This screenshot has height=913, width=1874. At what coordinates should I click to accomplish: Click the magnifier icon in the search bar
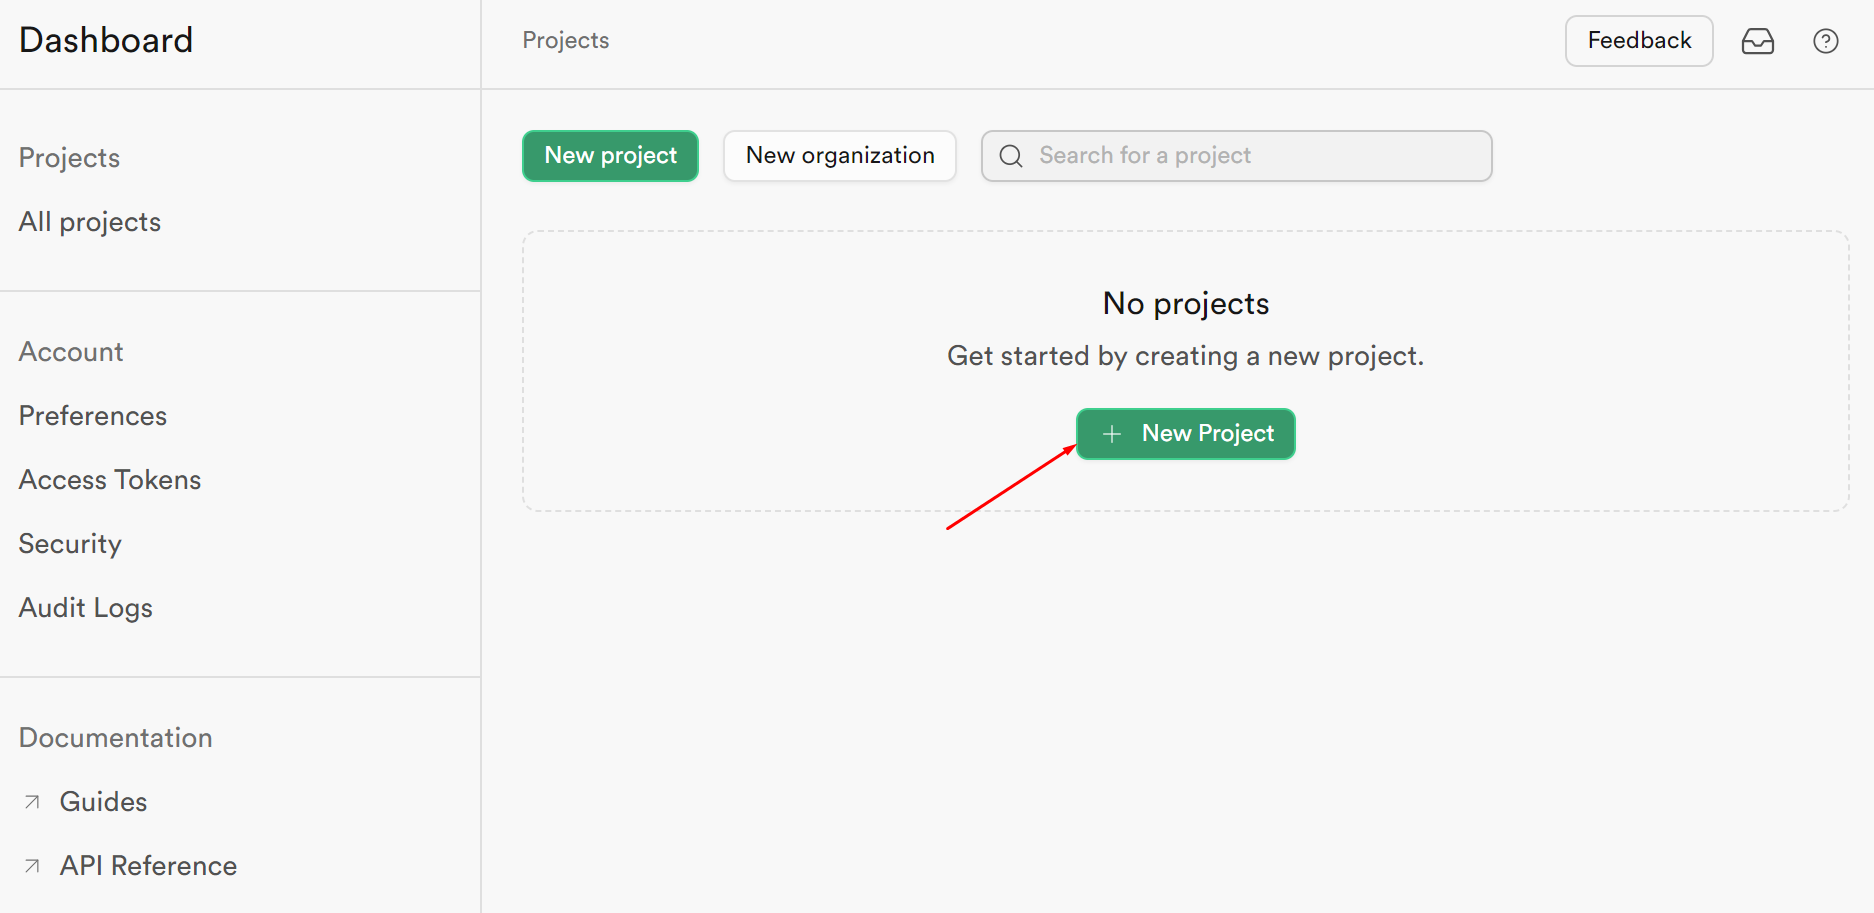(1010, 156)
